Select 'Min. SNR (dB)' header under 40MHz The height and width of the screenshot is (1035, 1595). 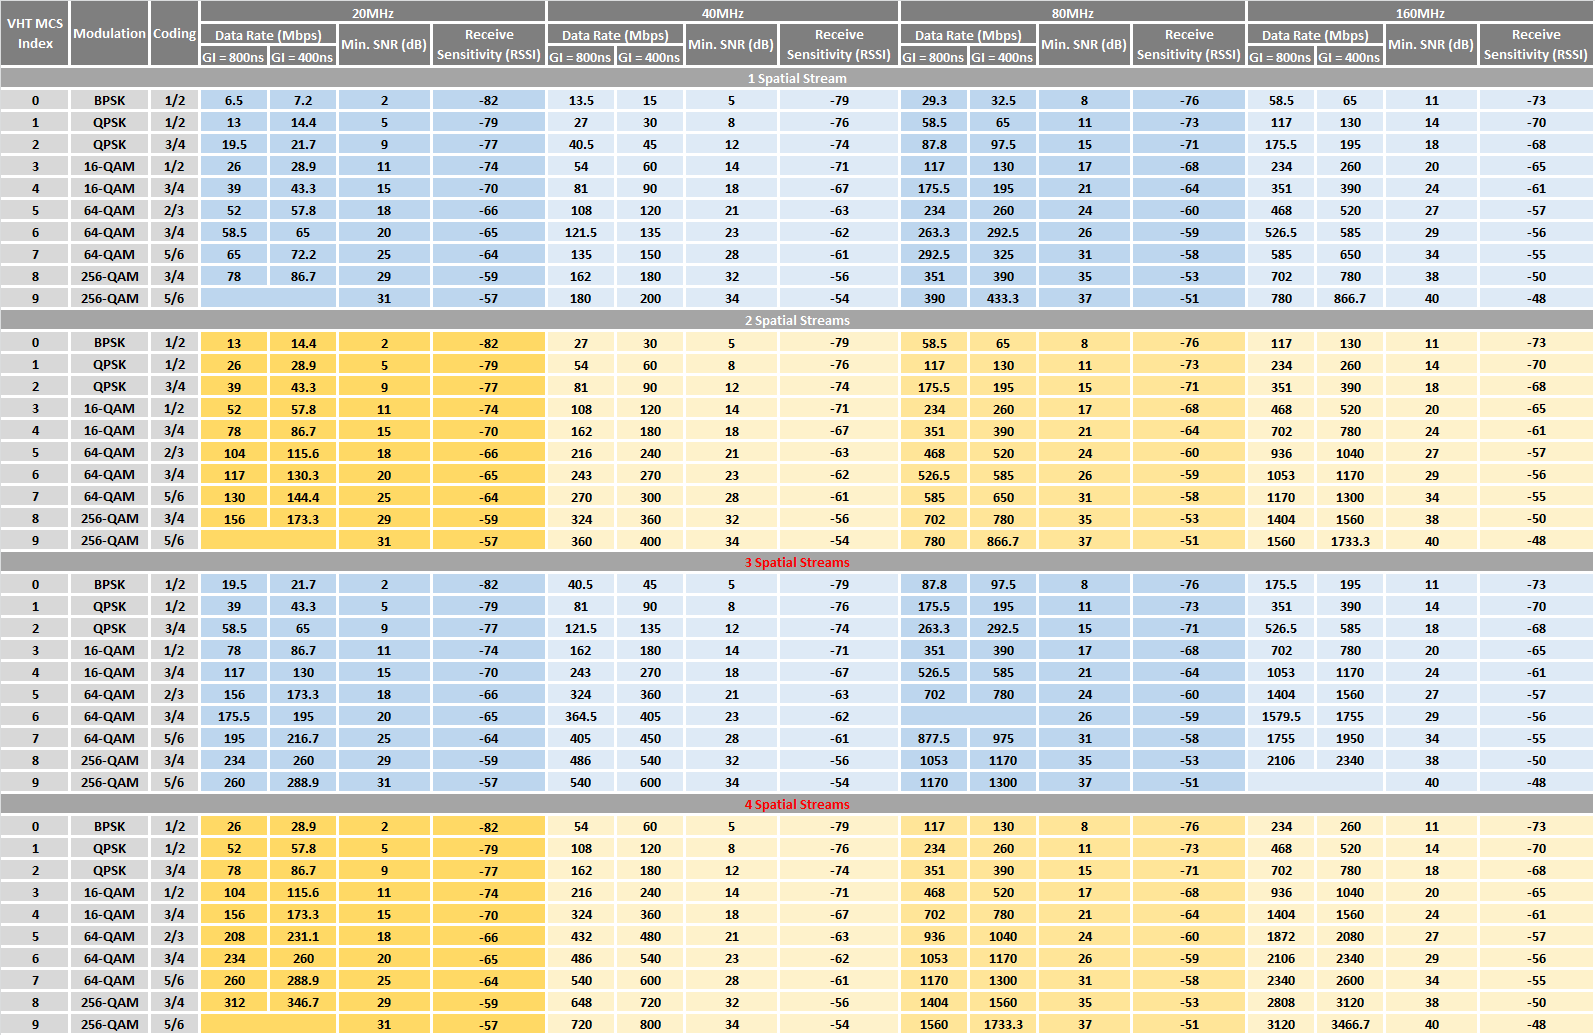pyautogui.click(x=731, y=45)
